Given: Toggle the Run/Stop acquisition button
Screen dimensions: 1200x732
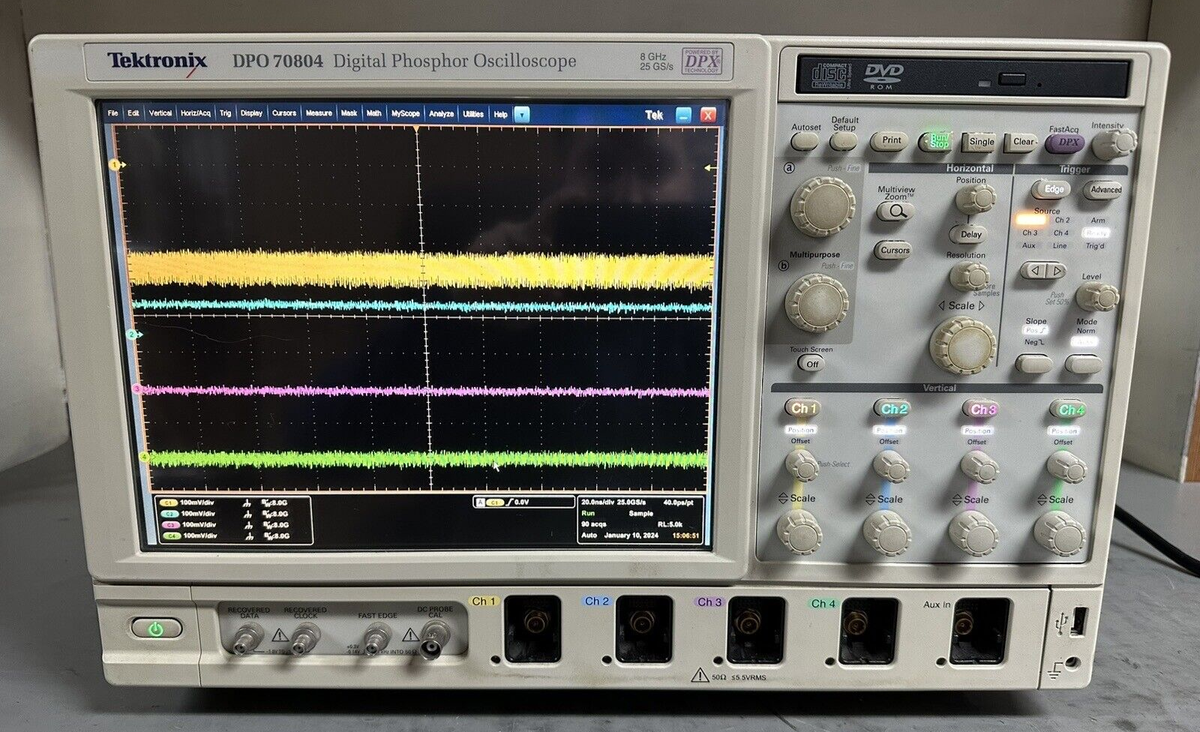Looking at the screenshot, I should (x=936, y=142).
